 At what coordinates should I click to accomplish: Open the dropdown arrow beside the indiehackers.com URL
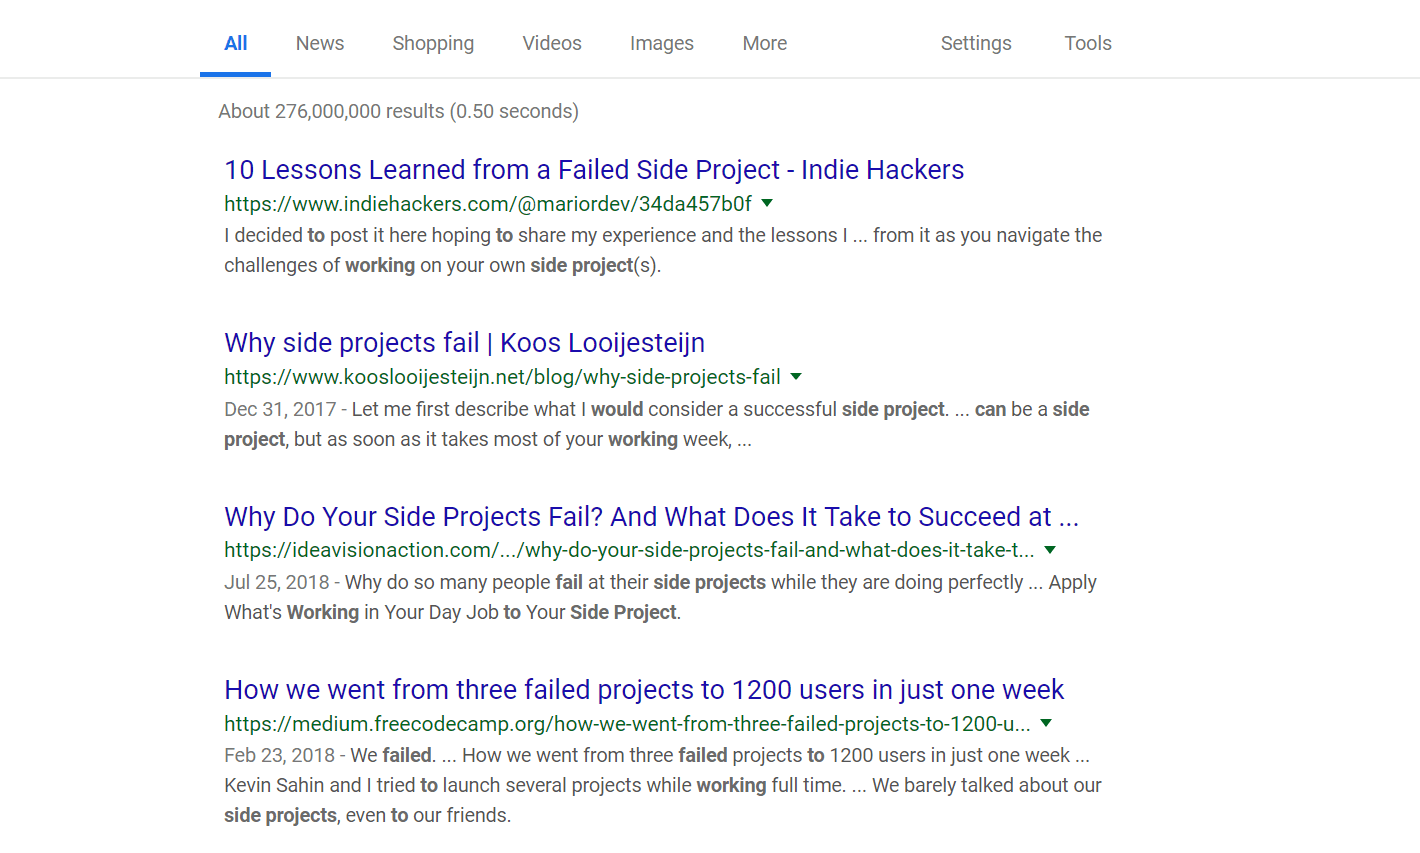point(767,203)
